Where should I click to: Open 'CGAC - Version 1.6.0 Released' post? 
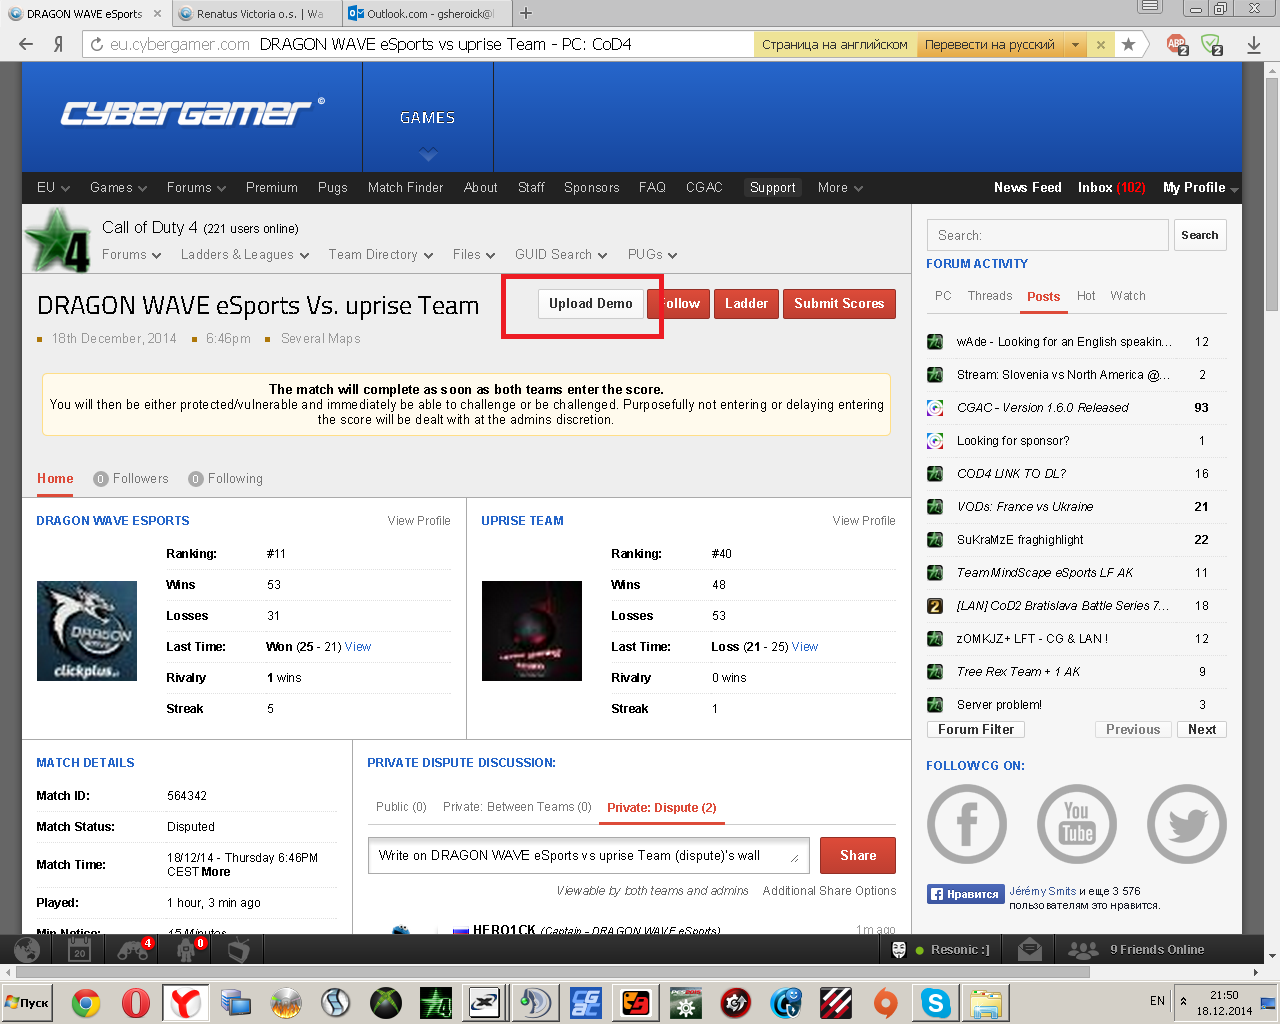(x=1043, y=408)
